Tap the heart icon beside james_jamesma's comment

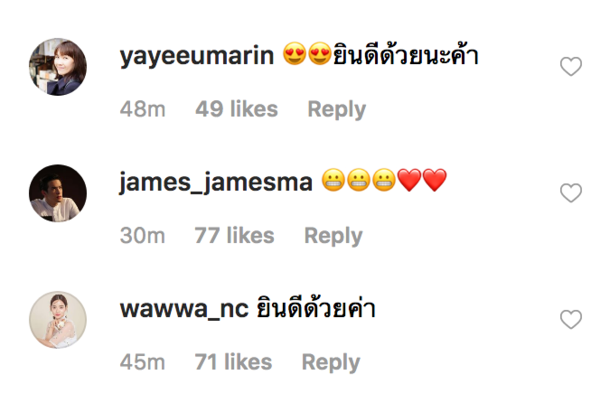(571, 193)
